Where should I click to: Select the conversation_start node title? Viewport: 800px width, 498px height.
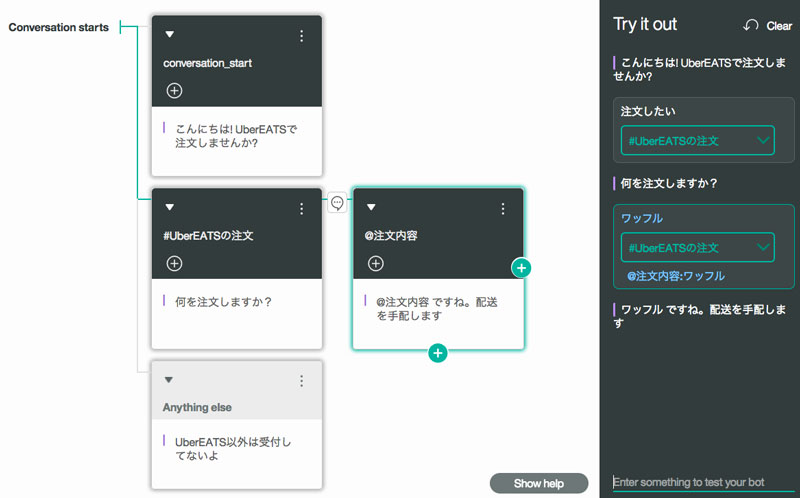(207, 63)
